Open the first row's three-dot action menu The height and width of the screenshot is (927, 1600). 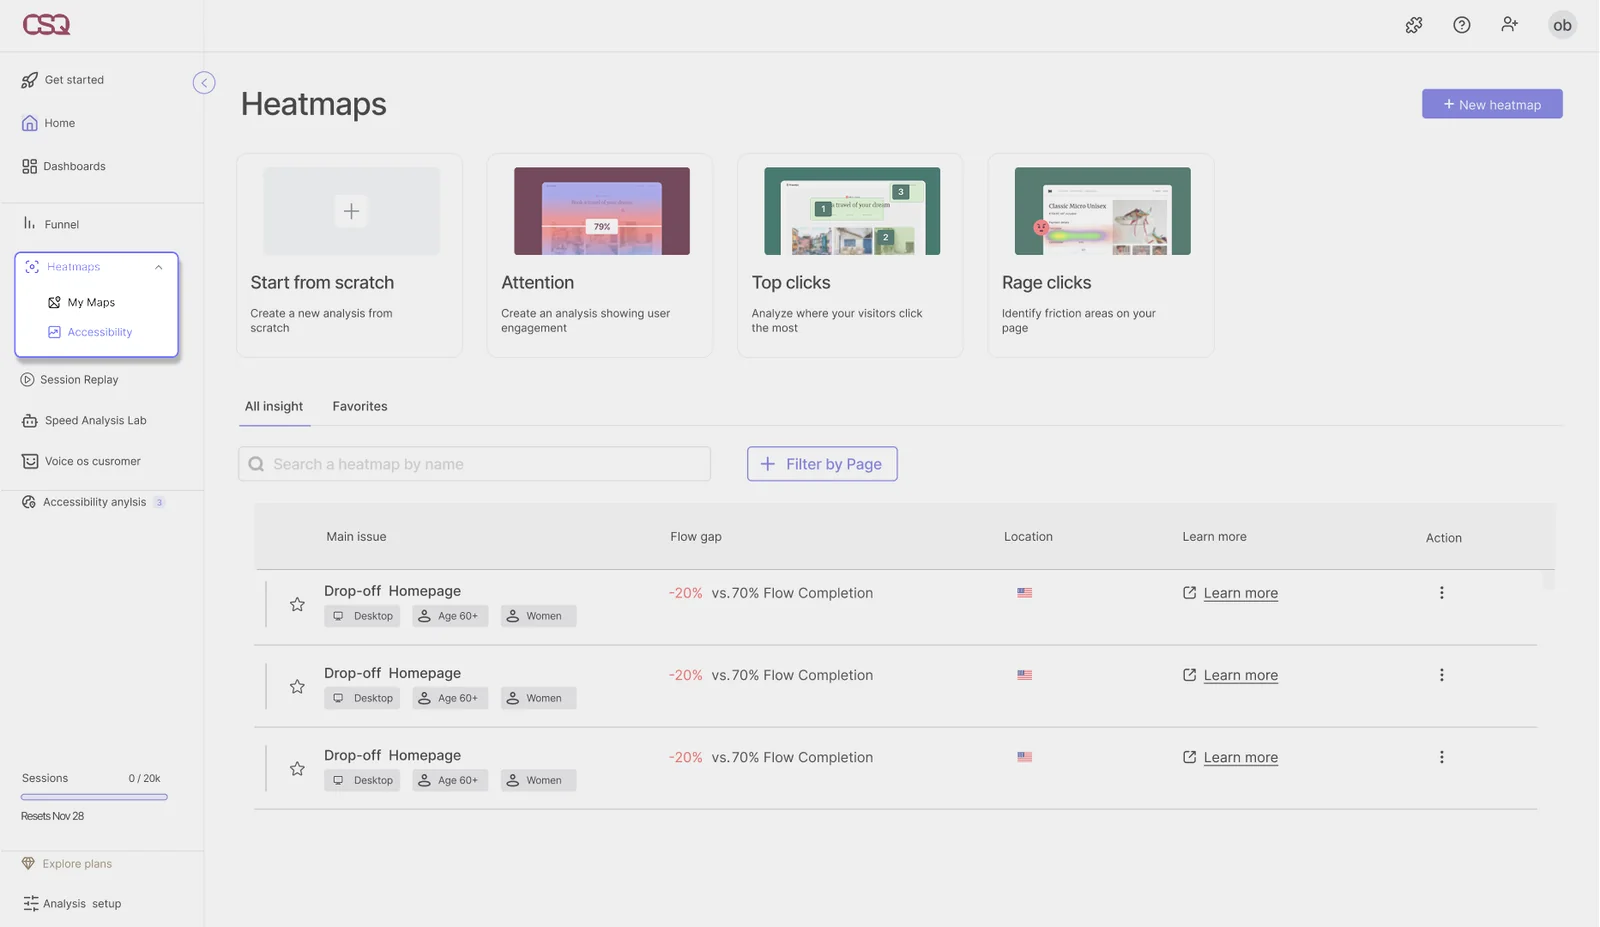click(1441, 593)
